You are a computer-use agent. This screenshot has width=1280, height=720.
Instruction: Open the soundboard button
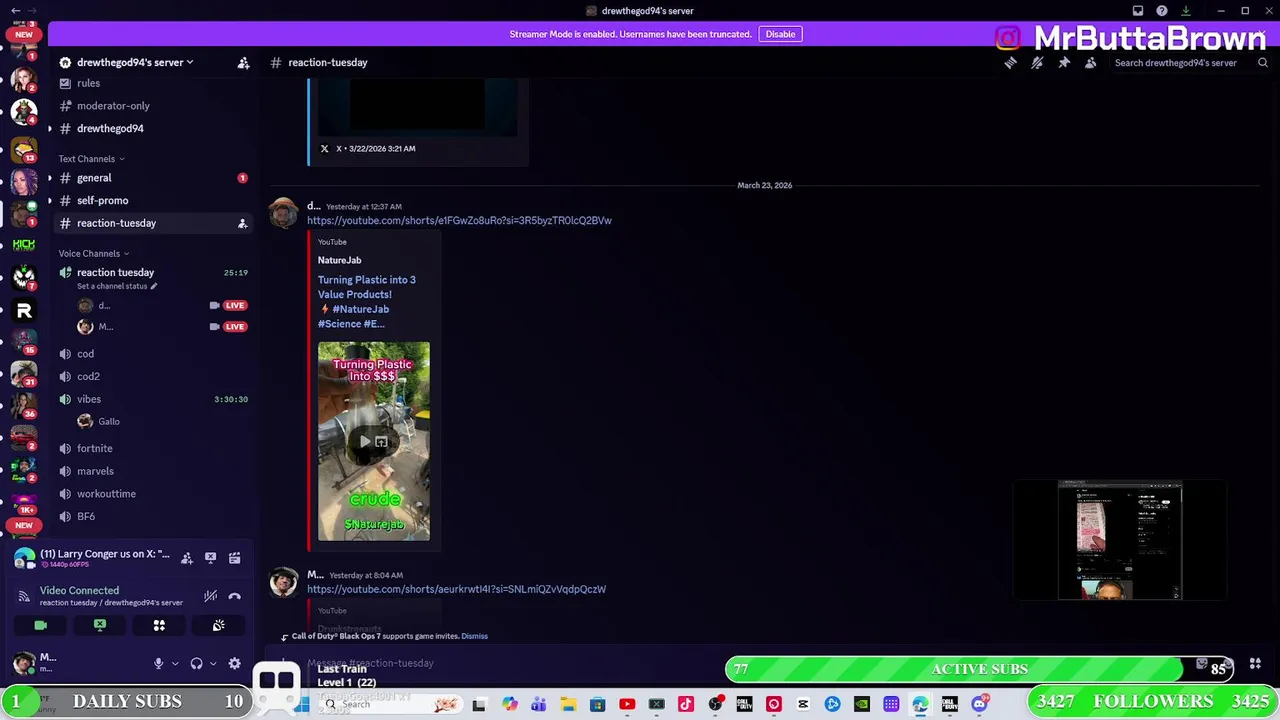(218, 625)
